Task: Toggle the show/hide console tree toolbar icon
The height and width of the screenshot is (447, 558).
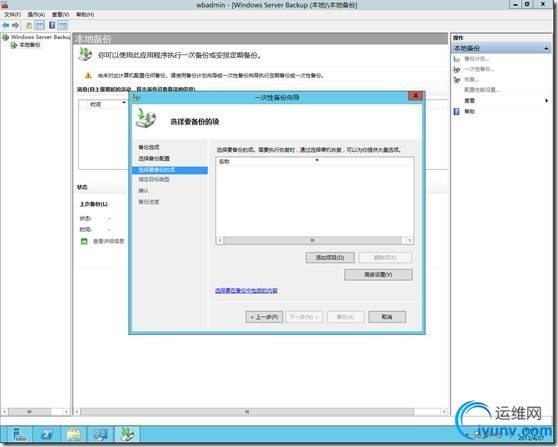Action: (40, 25)
